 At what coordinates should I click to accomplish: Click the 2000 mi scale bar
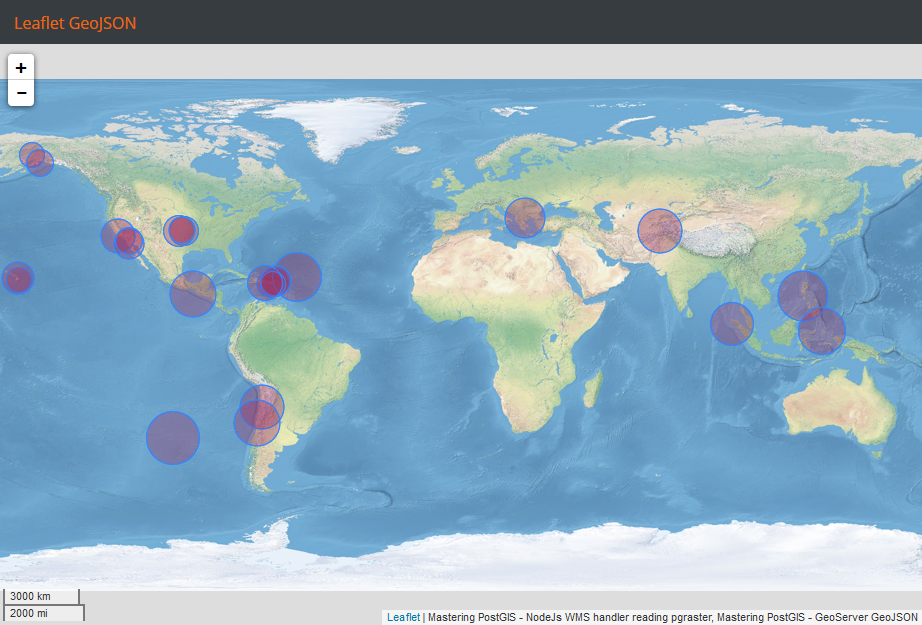pos(44,613)
